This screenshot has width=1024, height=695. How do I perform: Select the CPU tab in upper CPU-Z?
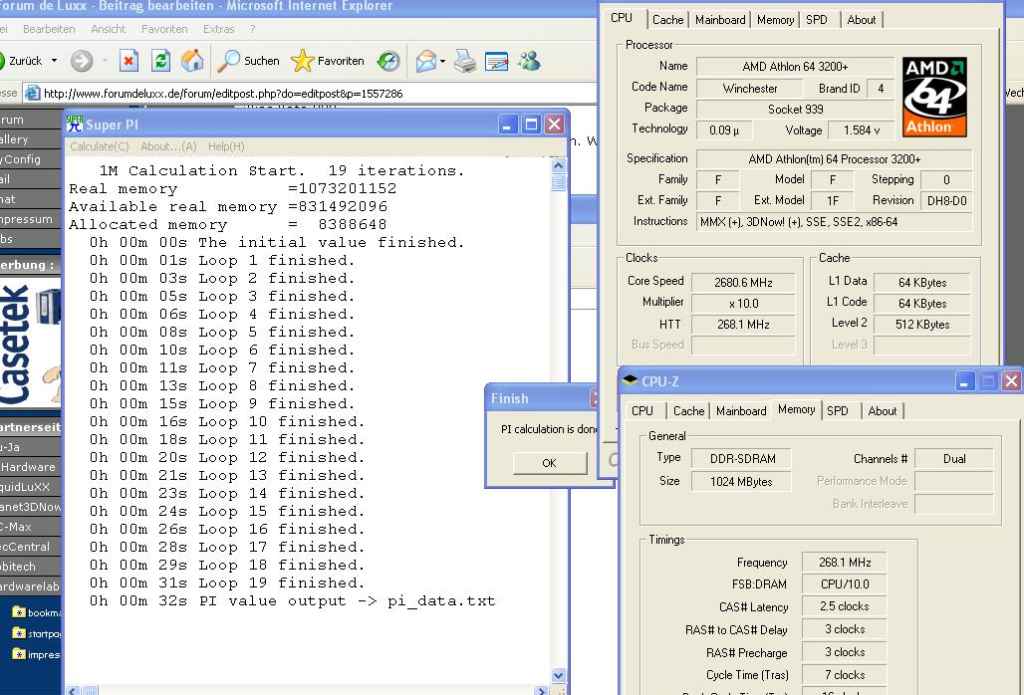(621, 18)
